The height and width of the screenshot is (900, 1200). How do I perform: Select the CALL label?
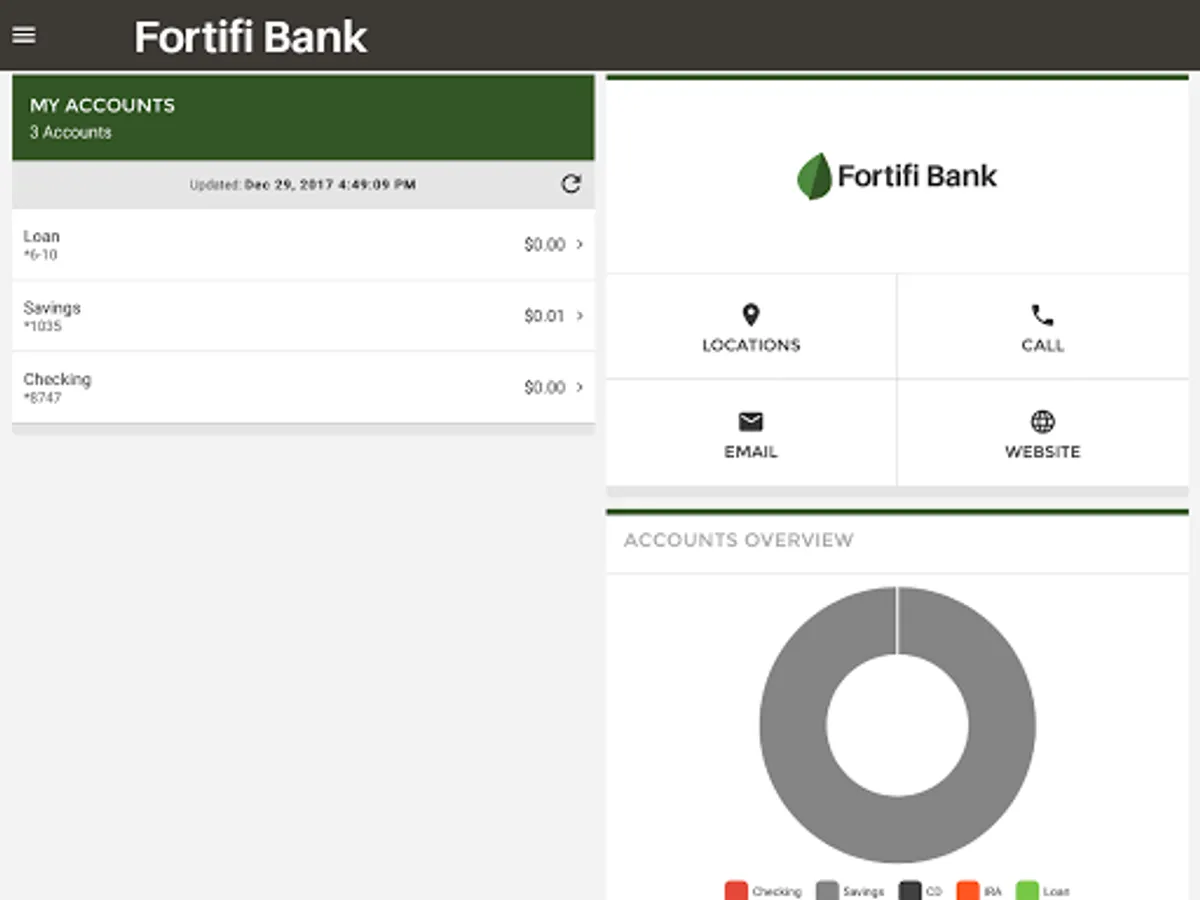pyautogui.click(x=1042, y=345)
